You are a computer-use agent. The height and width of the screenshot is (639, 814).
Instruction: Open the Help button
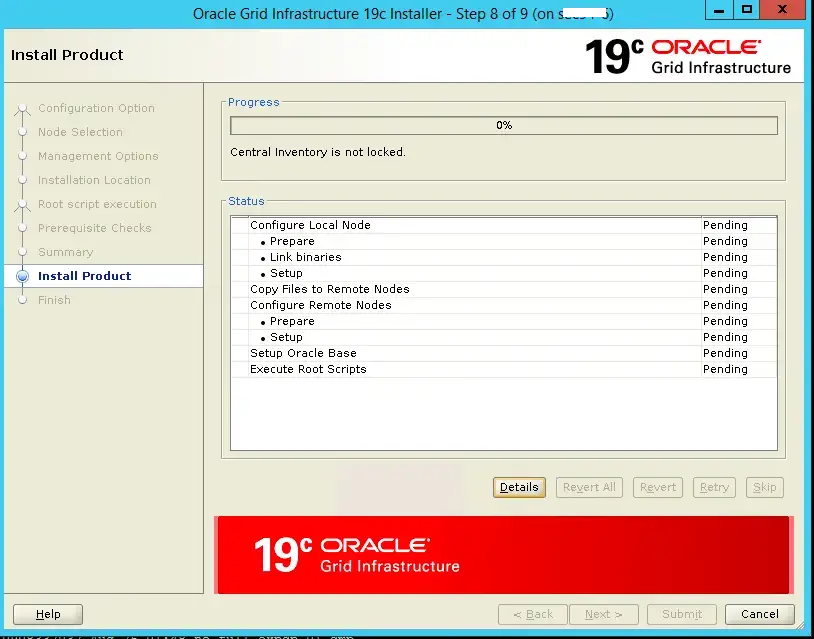48,614
